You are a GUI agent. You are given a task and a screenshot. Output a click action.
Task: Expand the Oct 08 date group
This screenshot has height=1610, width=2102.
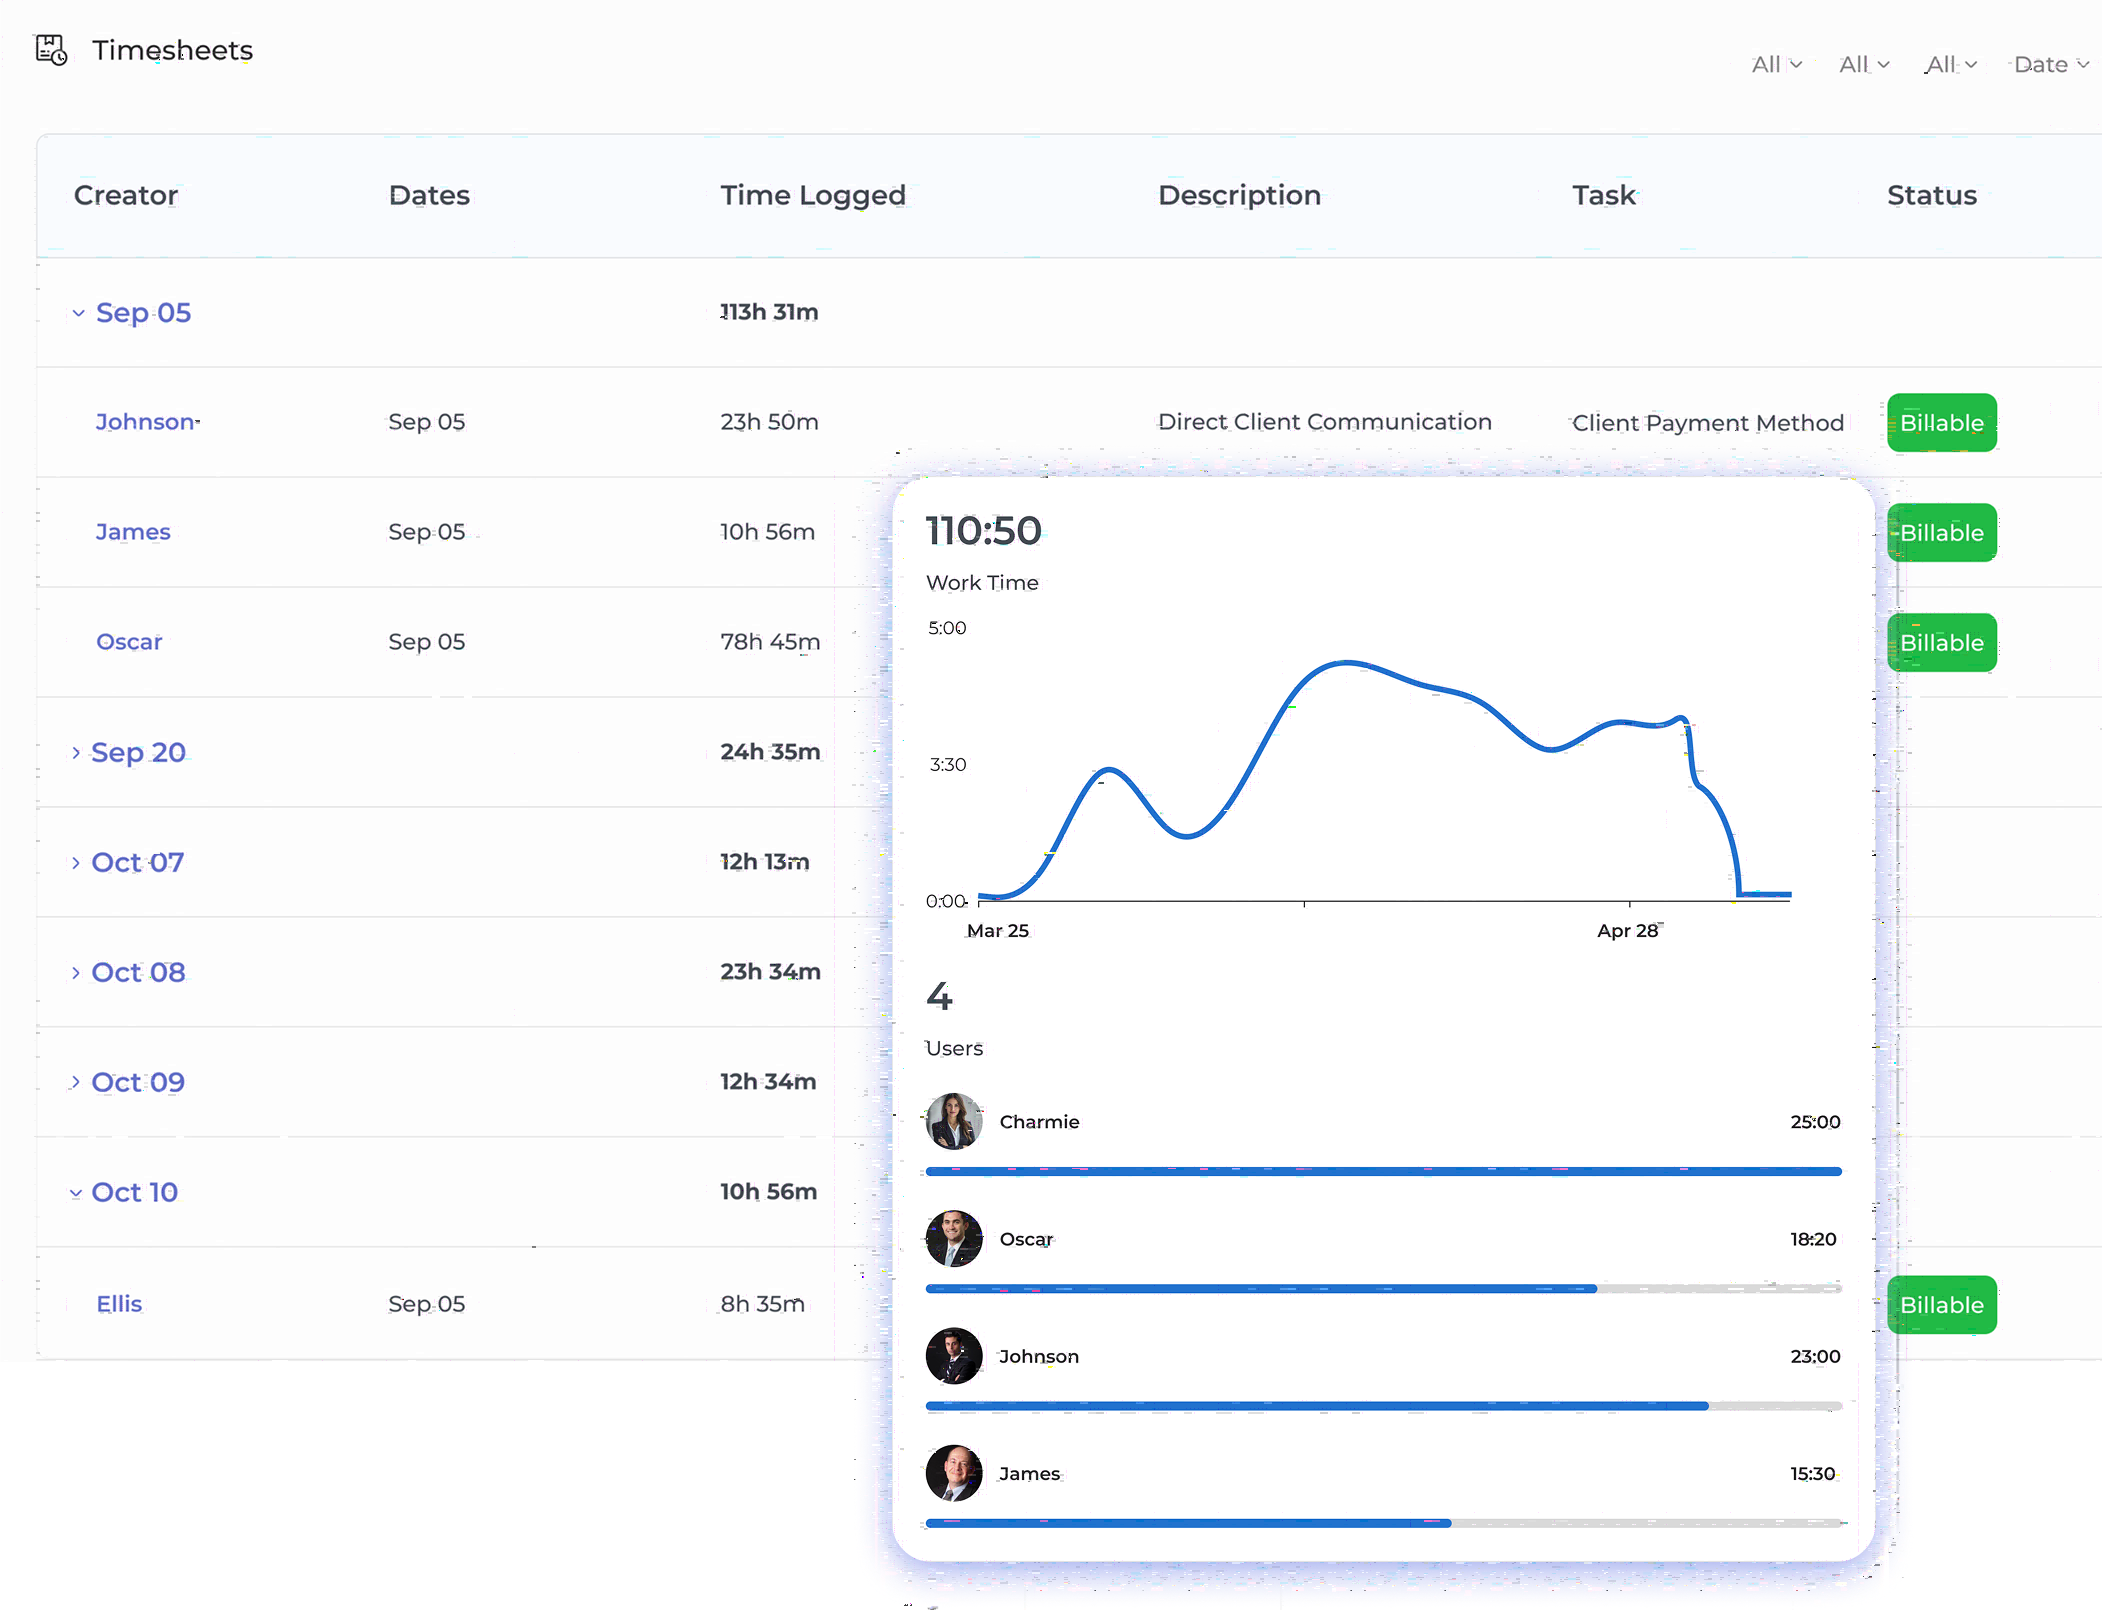pos(75,972)
